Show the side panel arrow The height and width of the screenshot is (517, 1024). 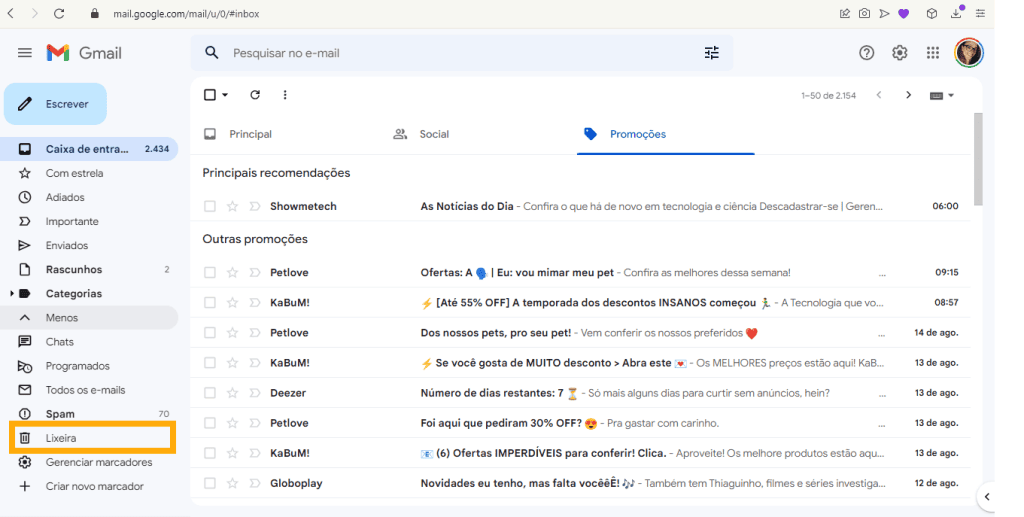(x=987, y=497)
